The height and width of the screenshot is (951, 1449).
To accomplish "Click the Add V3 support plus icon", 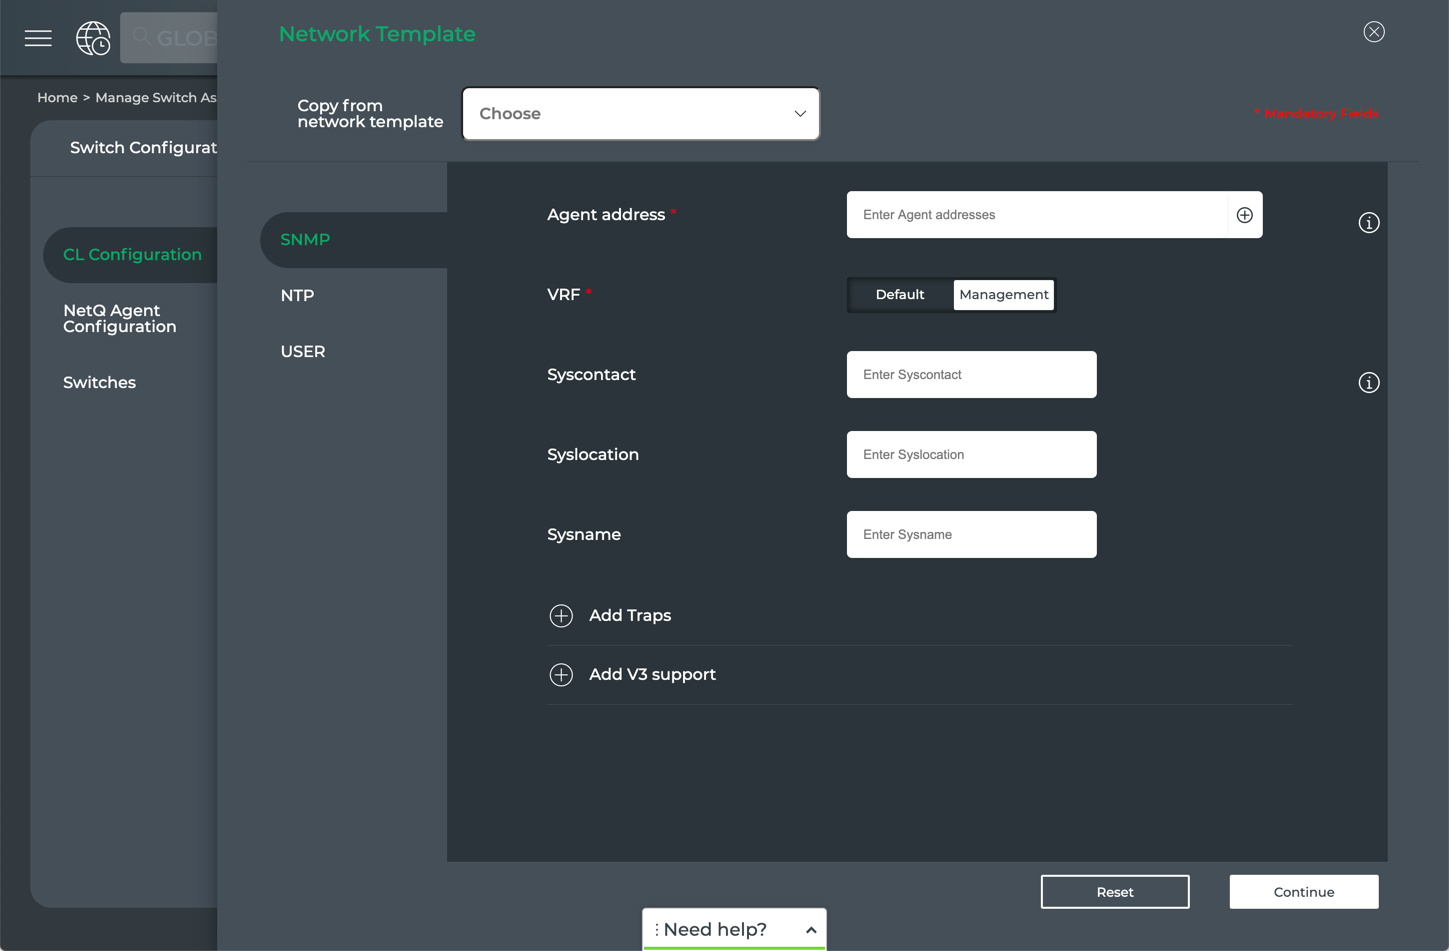I will pos(561,675).
